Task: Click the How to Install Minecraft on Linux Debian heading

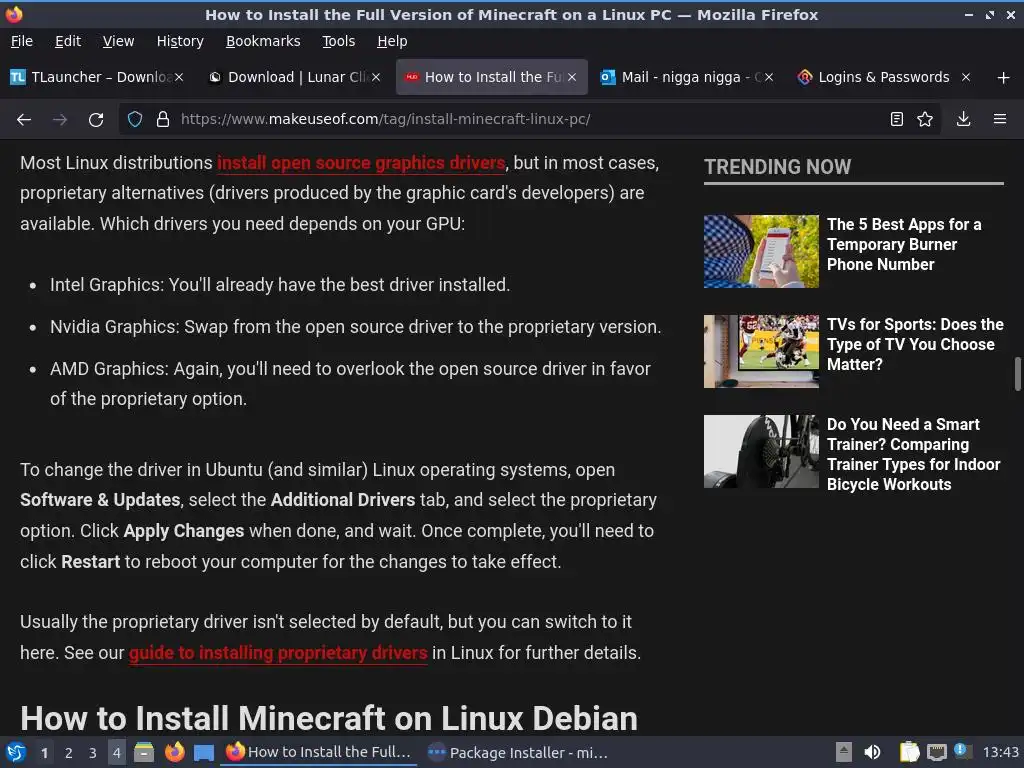Action: 328,718
